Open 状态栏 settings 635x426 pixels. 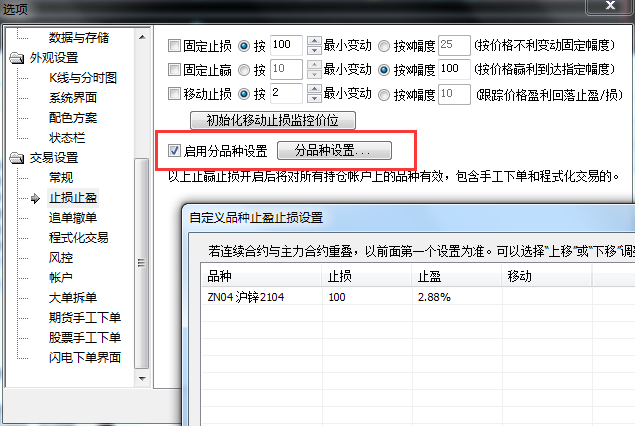click(x=67, y=138)
